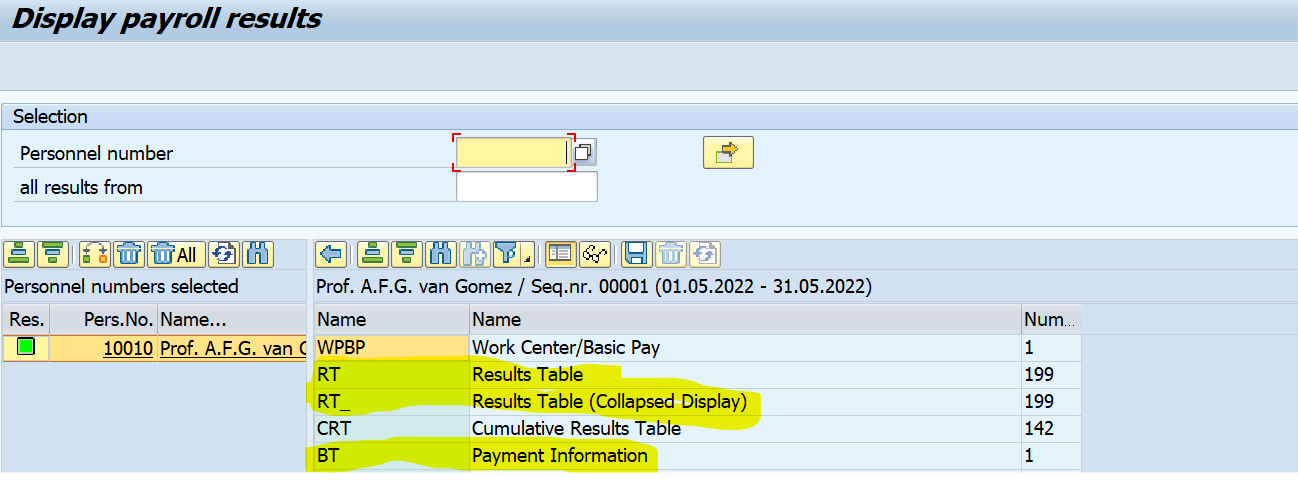This screenshot has width=1298, height=481.
Task: Select the Prof. A.F.G. van G name cell
Action: click(x=232, y=348)
